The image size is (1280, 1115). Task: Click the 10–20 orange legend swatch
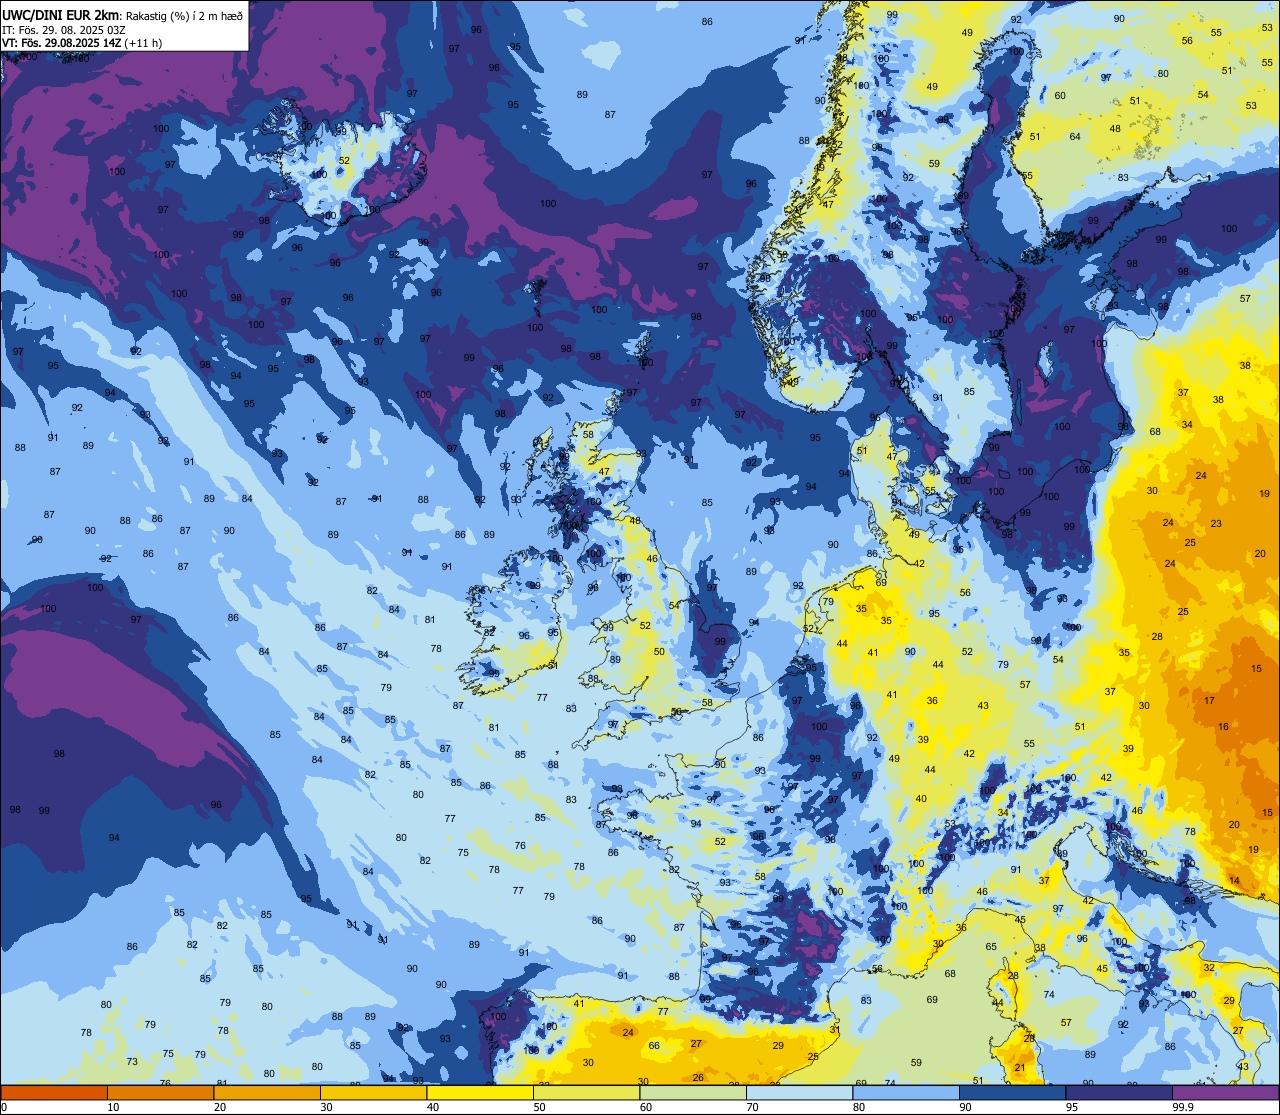click(x=160, y=1093)
